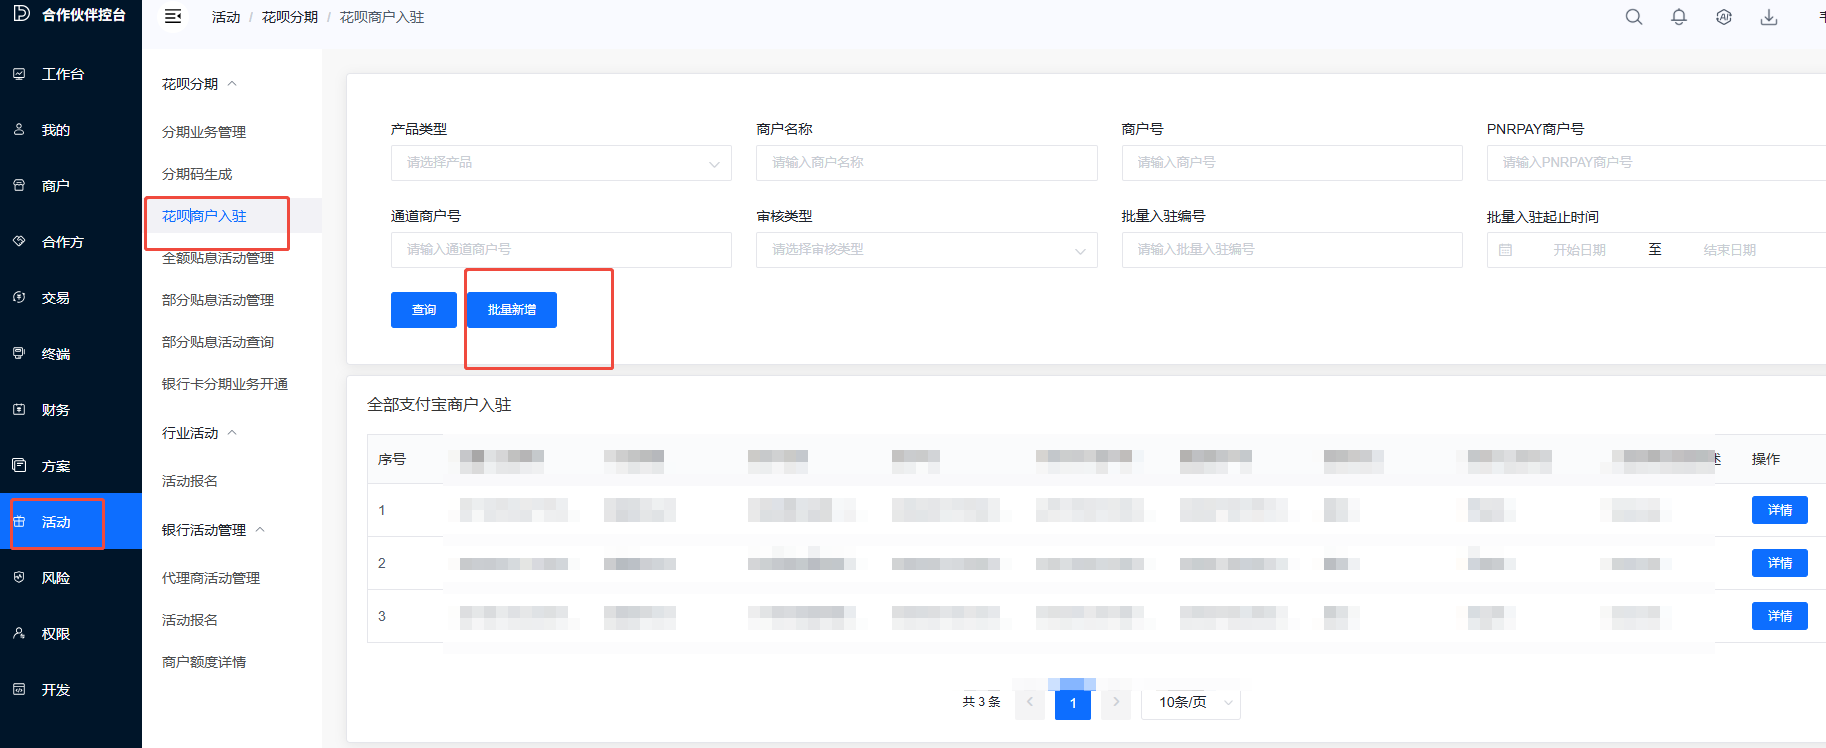Open the notification bell icon
This screenshot has width=1826, height=748.
pos(1679,17)
